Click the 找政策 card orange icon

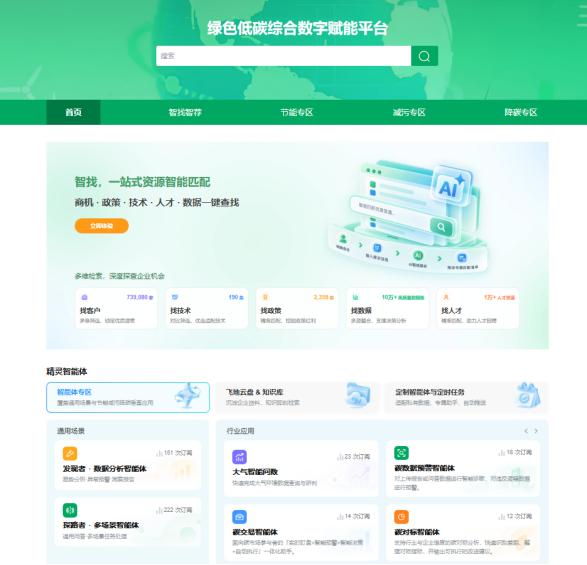[x=265, y=297]
